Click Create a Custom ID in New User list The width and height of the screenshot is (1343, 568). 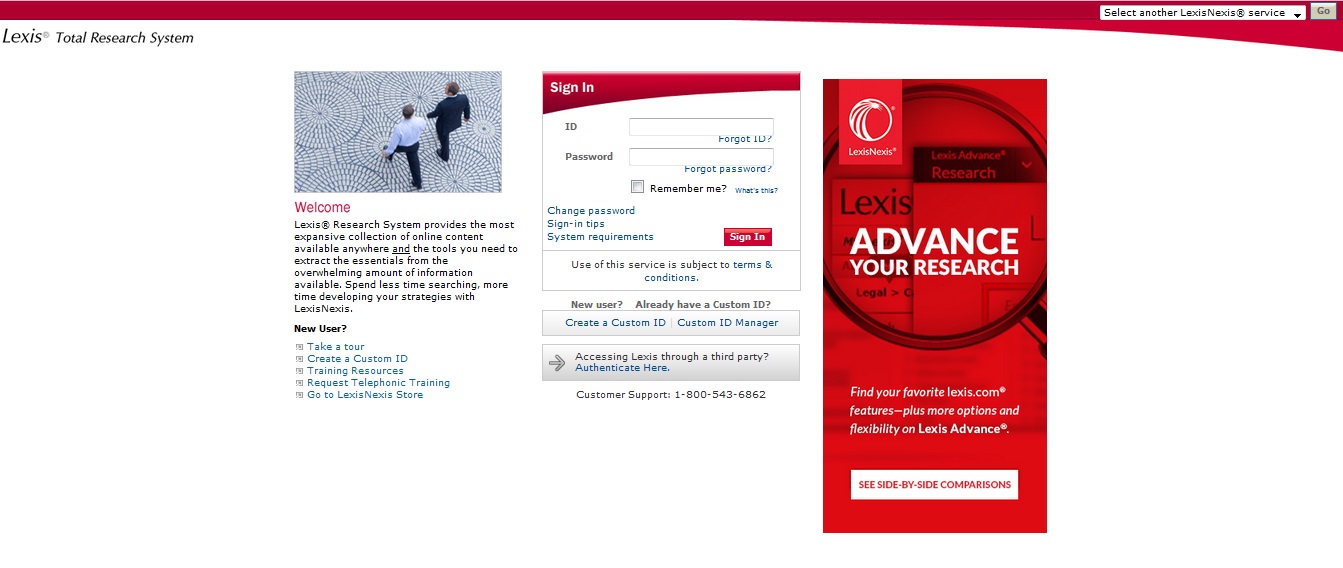coord(357,359)
